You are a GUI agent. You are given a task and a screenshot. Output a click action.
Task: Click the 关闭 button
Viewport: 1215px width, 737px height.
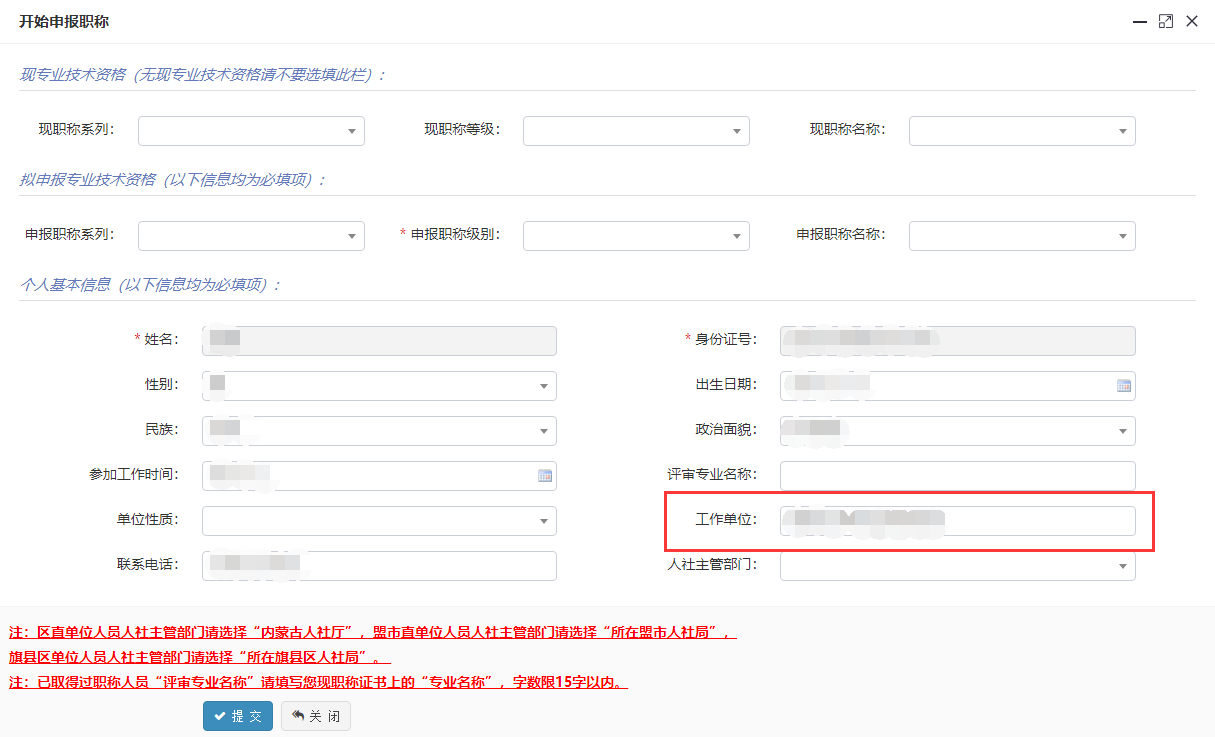(x=316, y=716)
